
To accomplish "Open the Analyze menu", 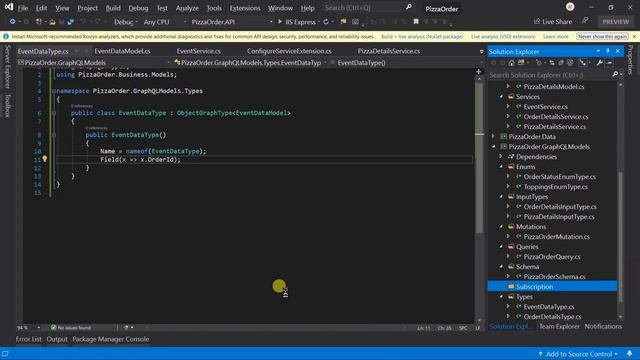I will [x=187, y=8].
